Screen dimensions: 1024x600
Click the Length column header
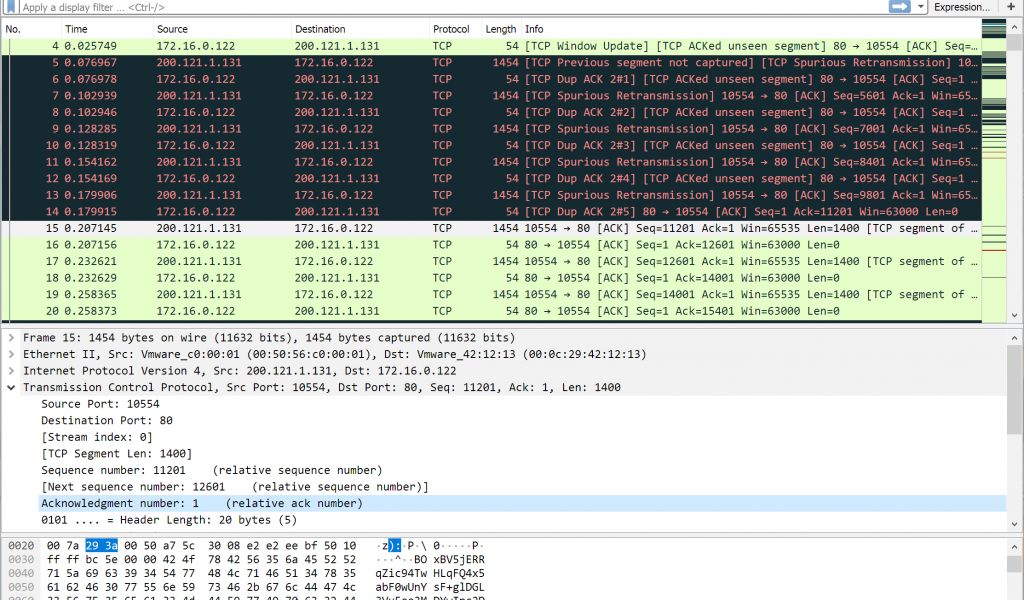tap(500, 29)
